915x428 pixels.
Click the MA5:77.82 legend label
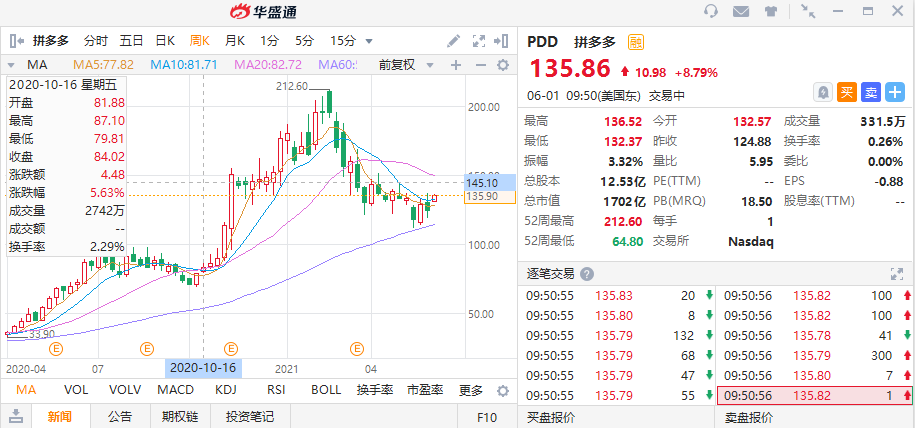point(103,65)
